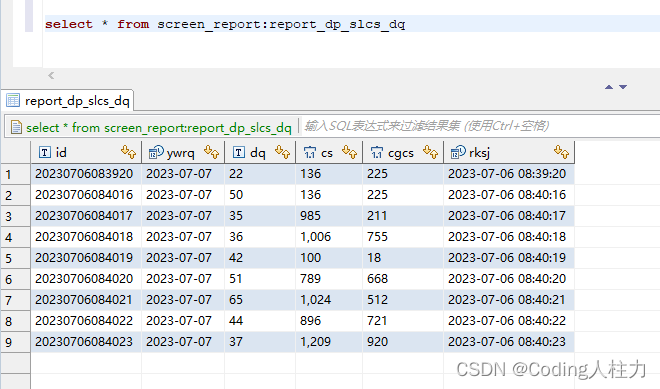Click the sort icon in dq column
Viewport: 660px width, 389px height.
coord(282,152)
